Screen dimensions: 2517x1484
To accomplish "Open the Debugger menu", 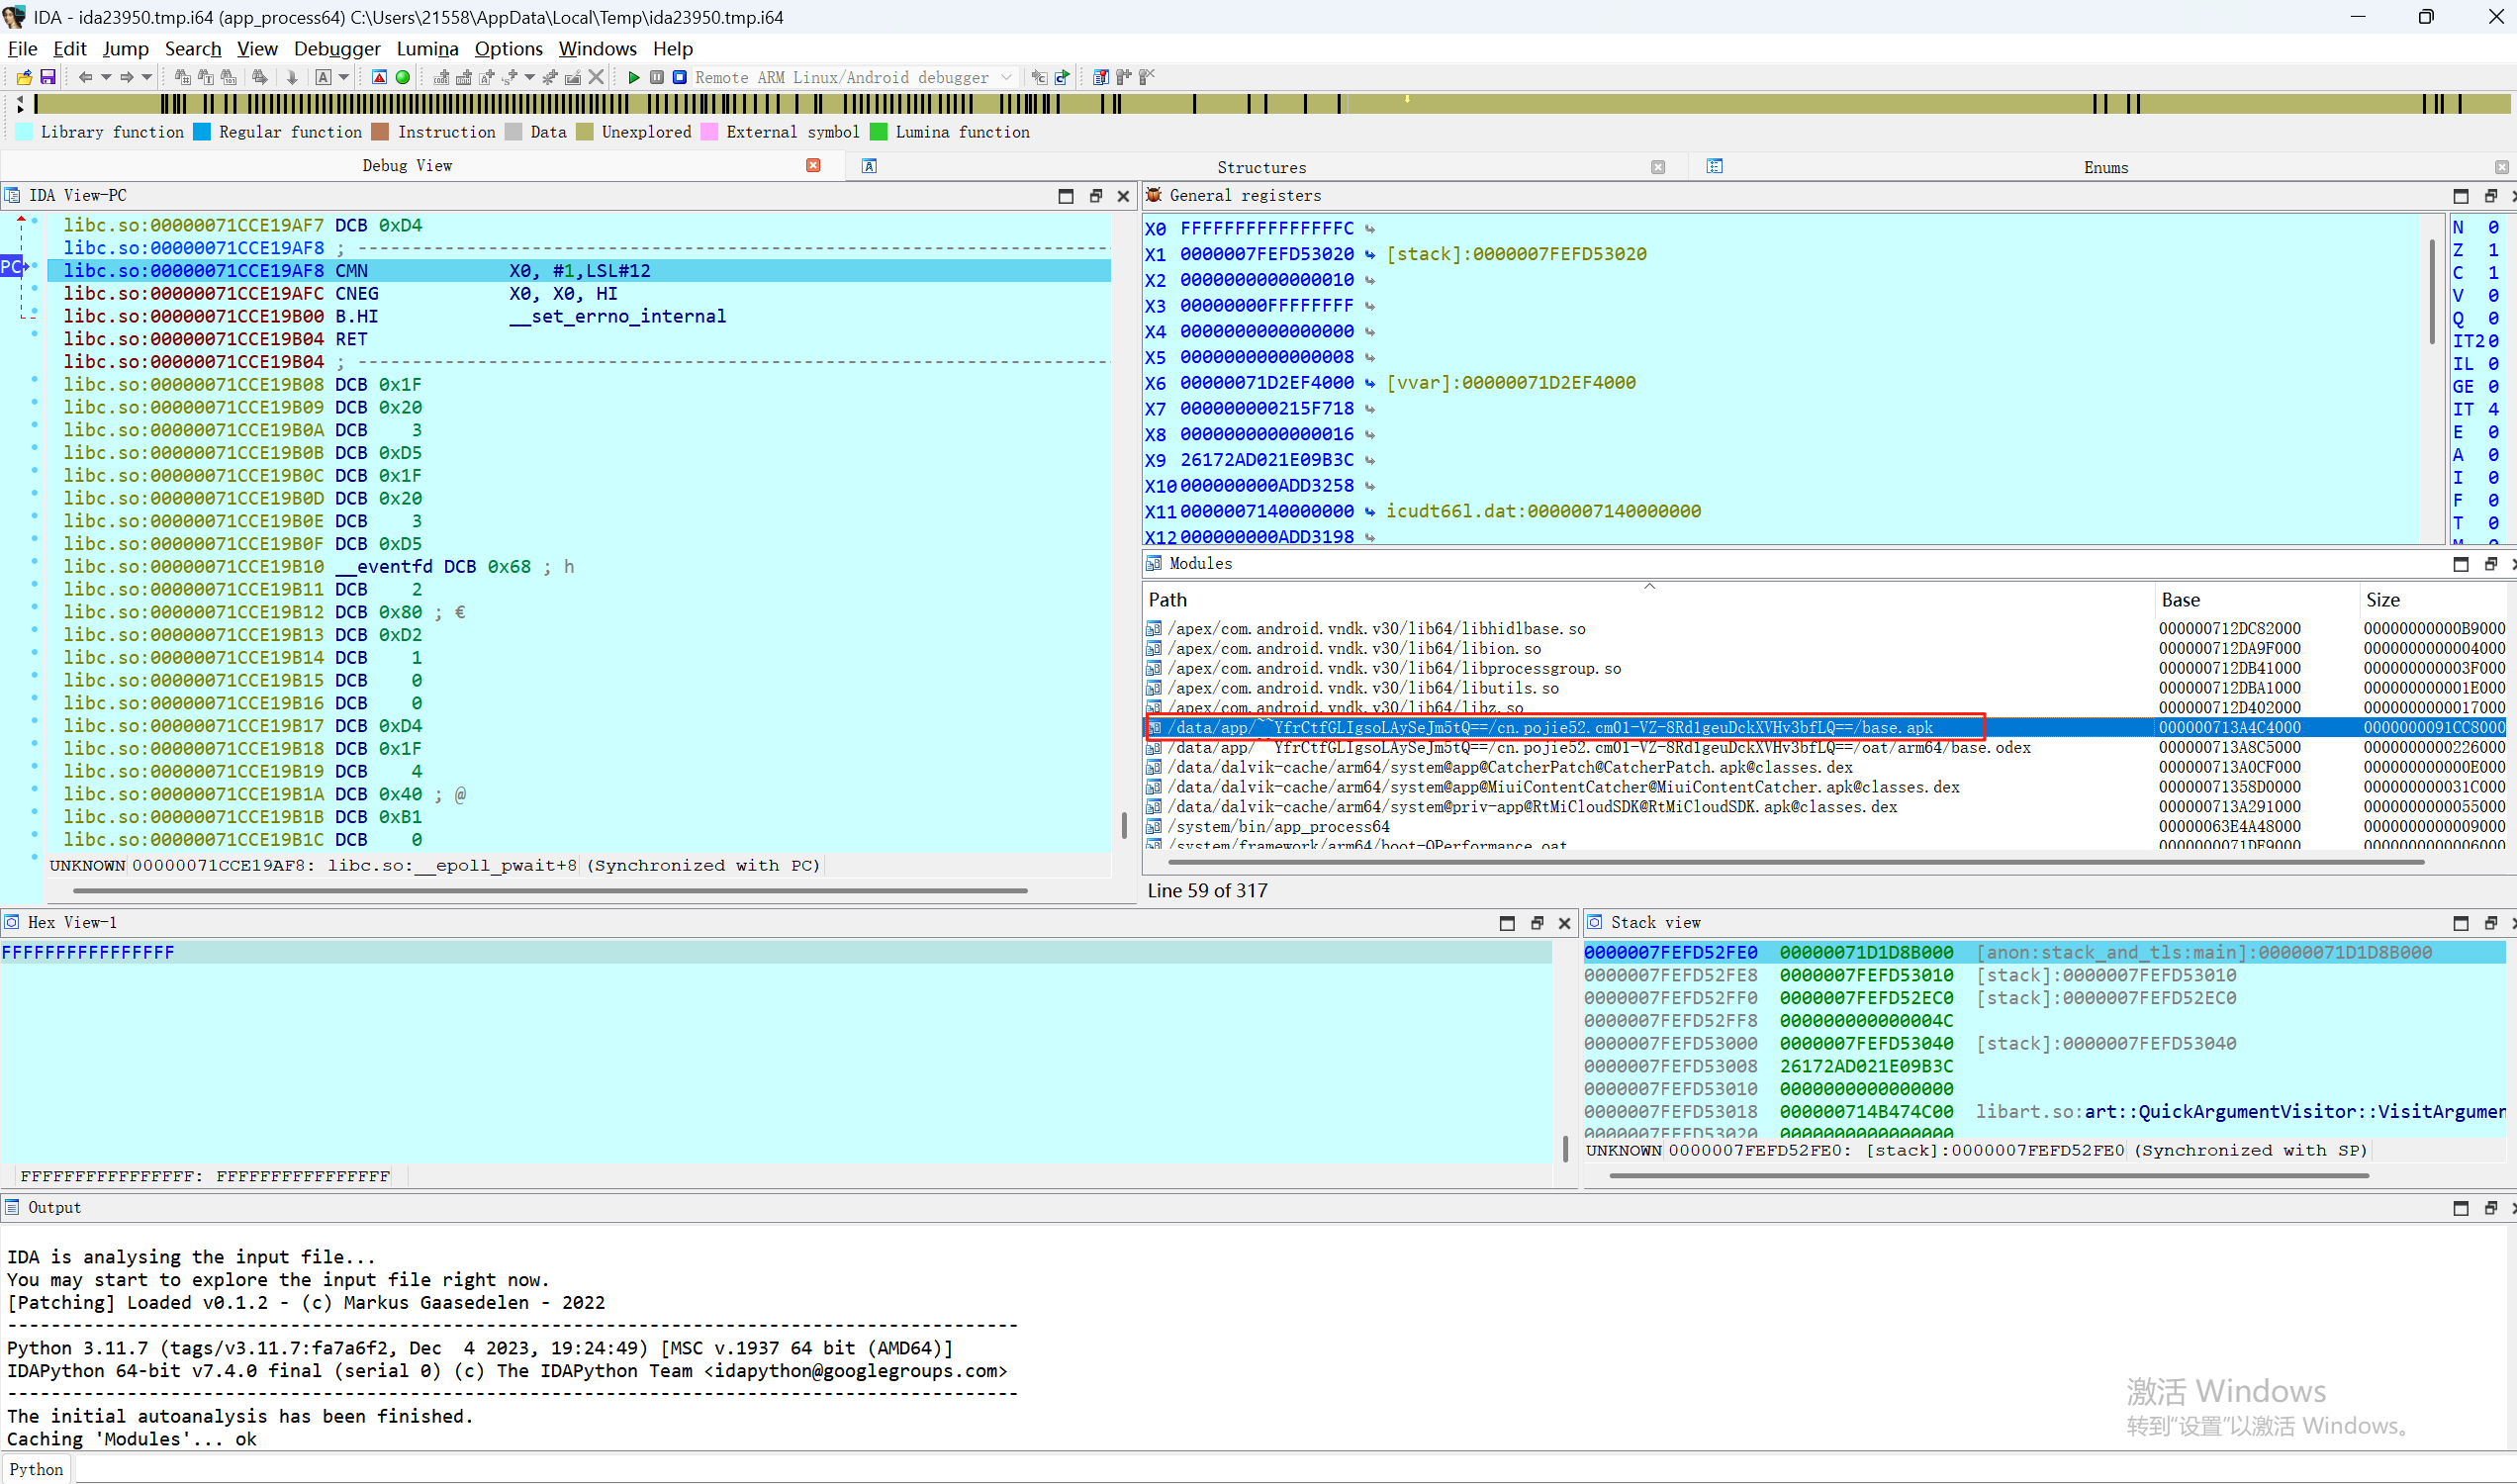I will (x=336, y=48).
